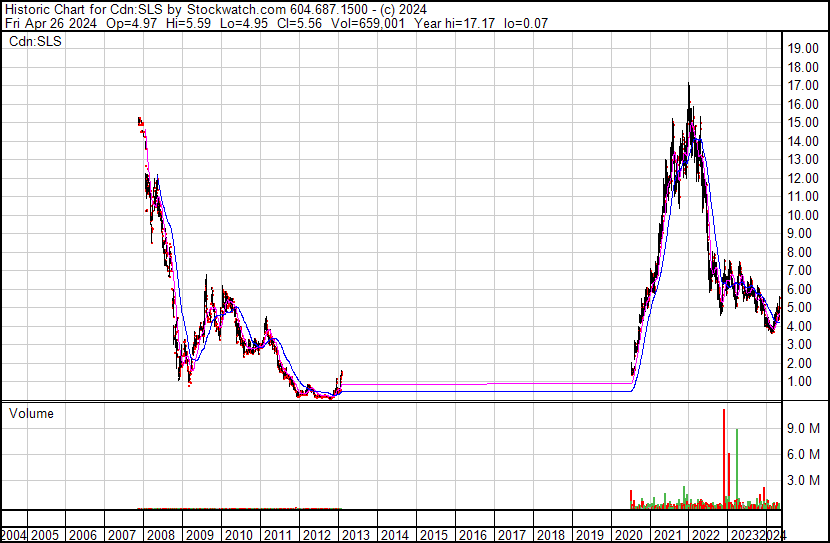Click the 'Hi=5.59' high value
Screen dimensions: 830x543
tap(188, 23)
